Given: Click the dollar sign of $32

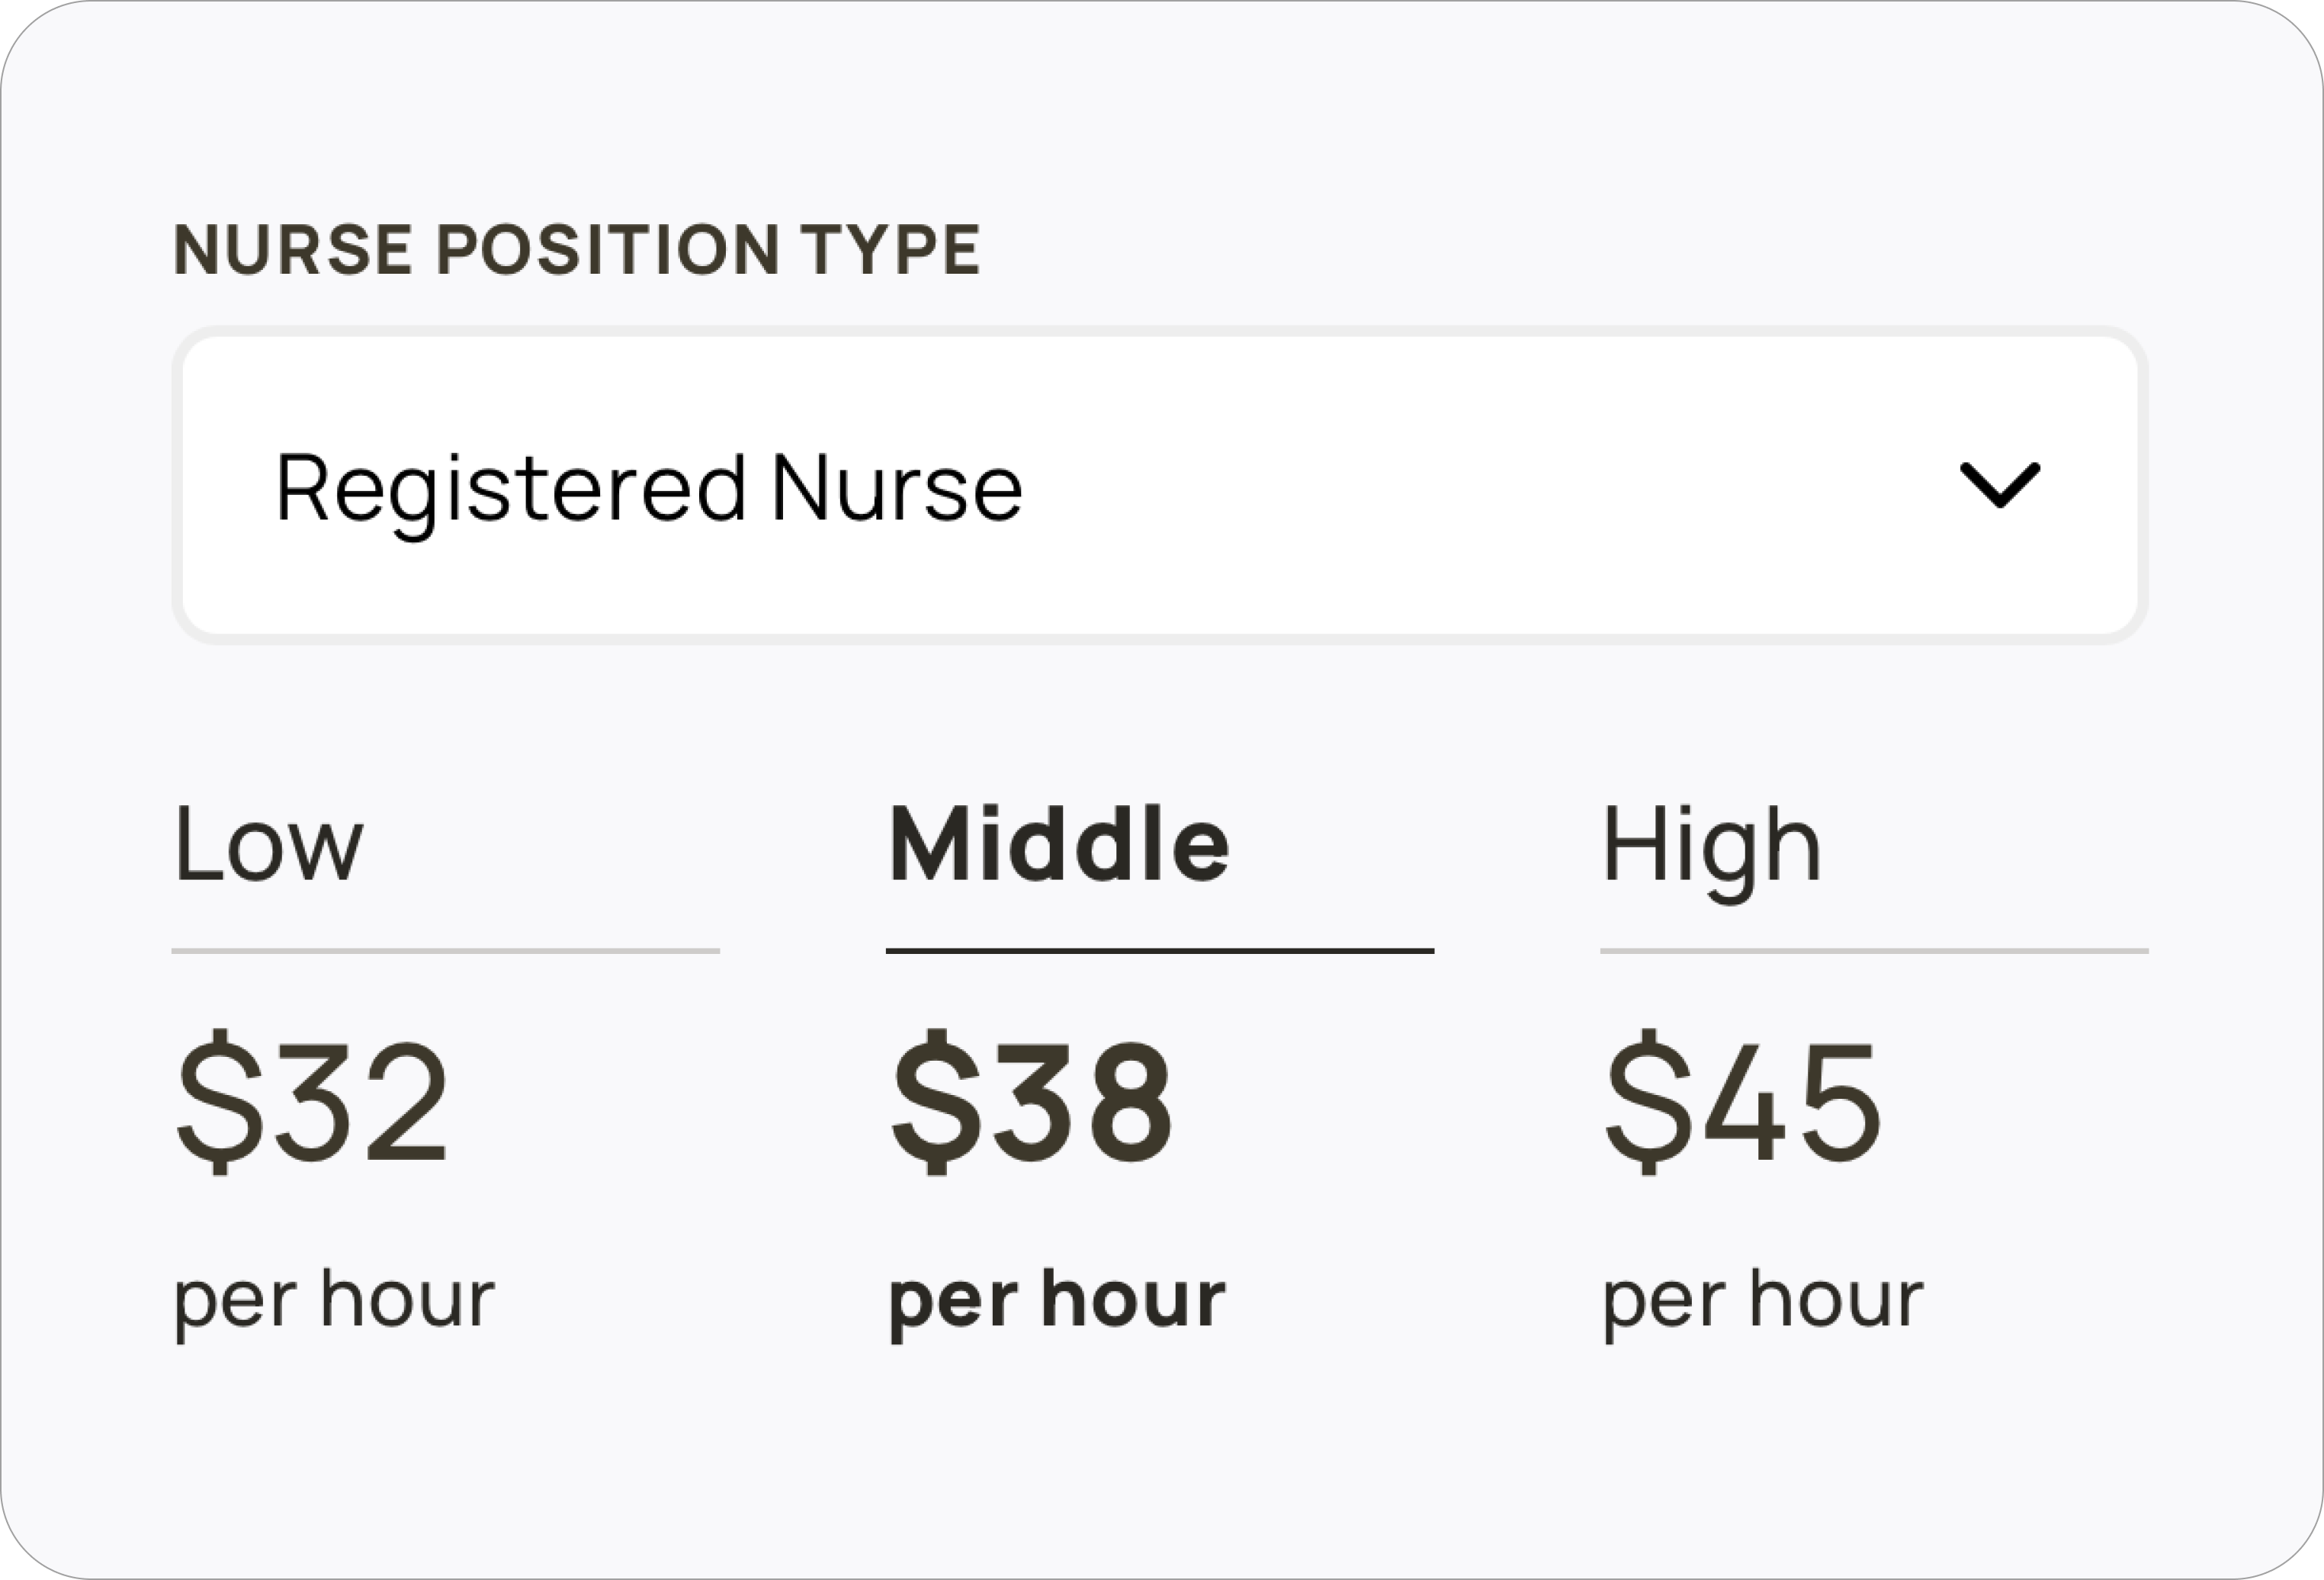Looking at the screenshot, I should 220,1102.
